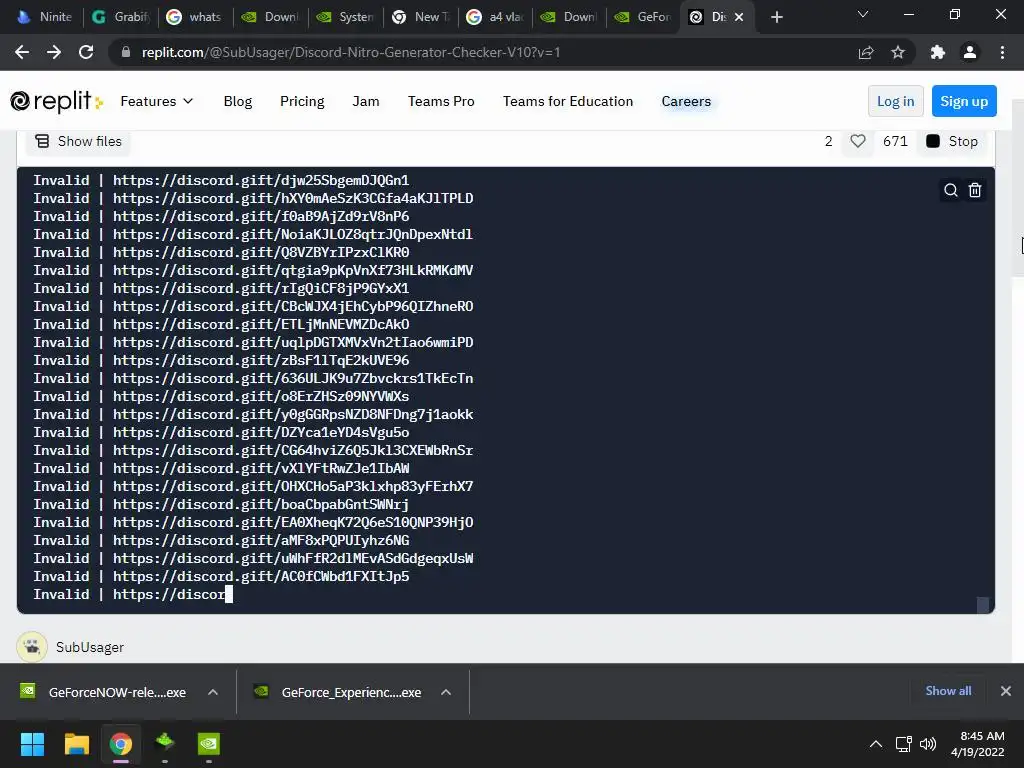Open Chrome profile icon

click(970, 52)
